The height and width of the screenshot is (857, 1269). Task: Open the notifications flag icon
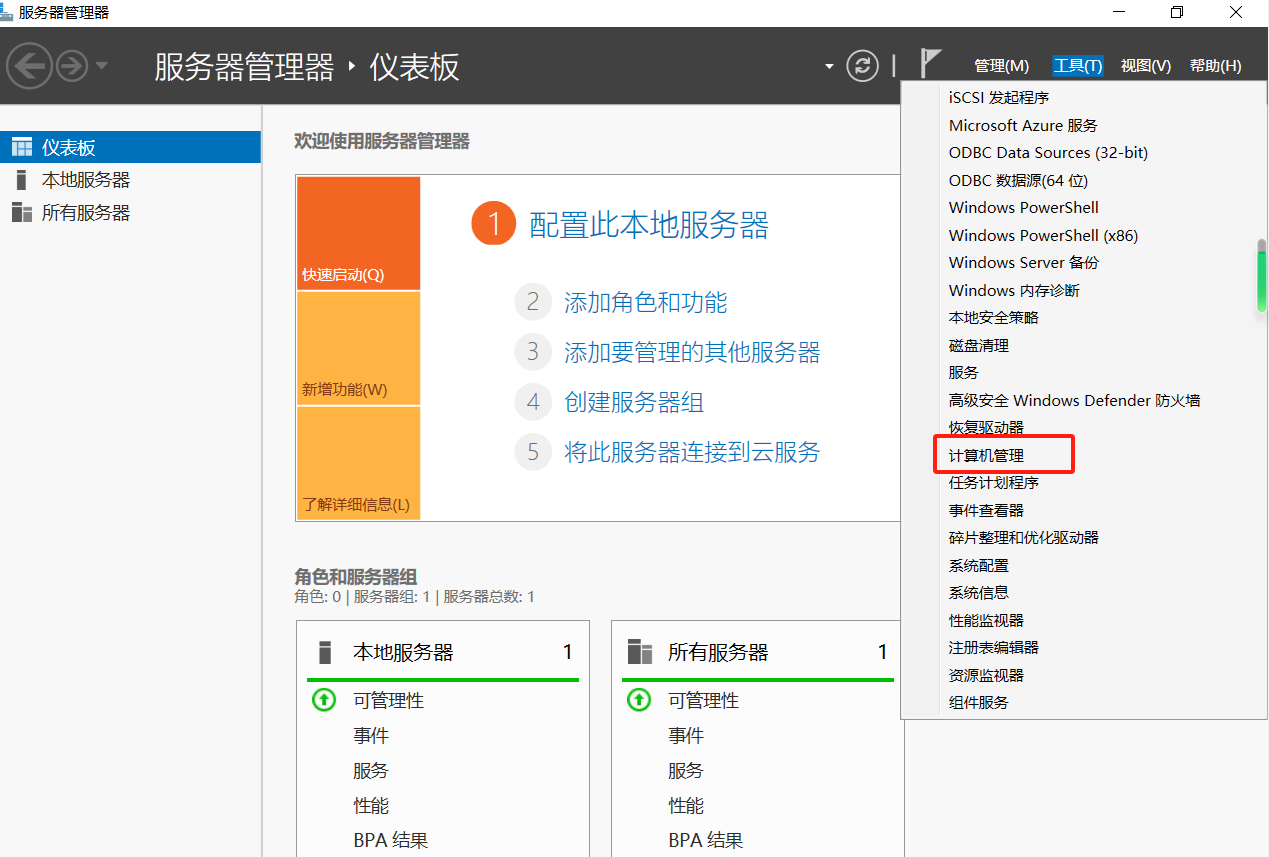(x=930, y=64)
